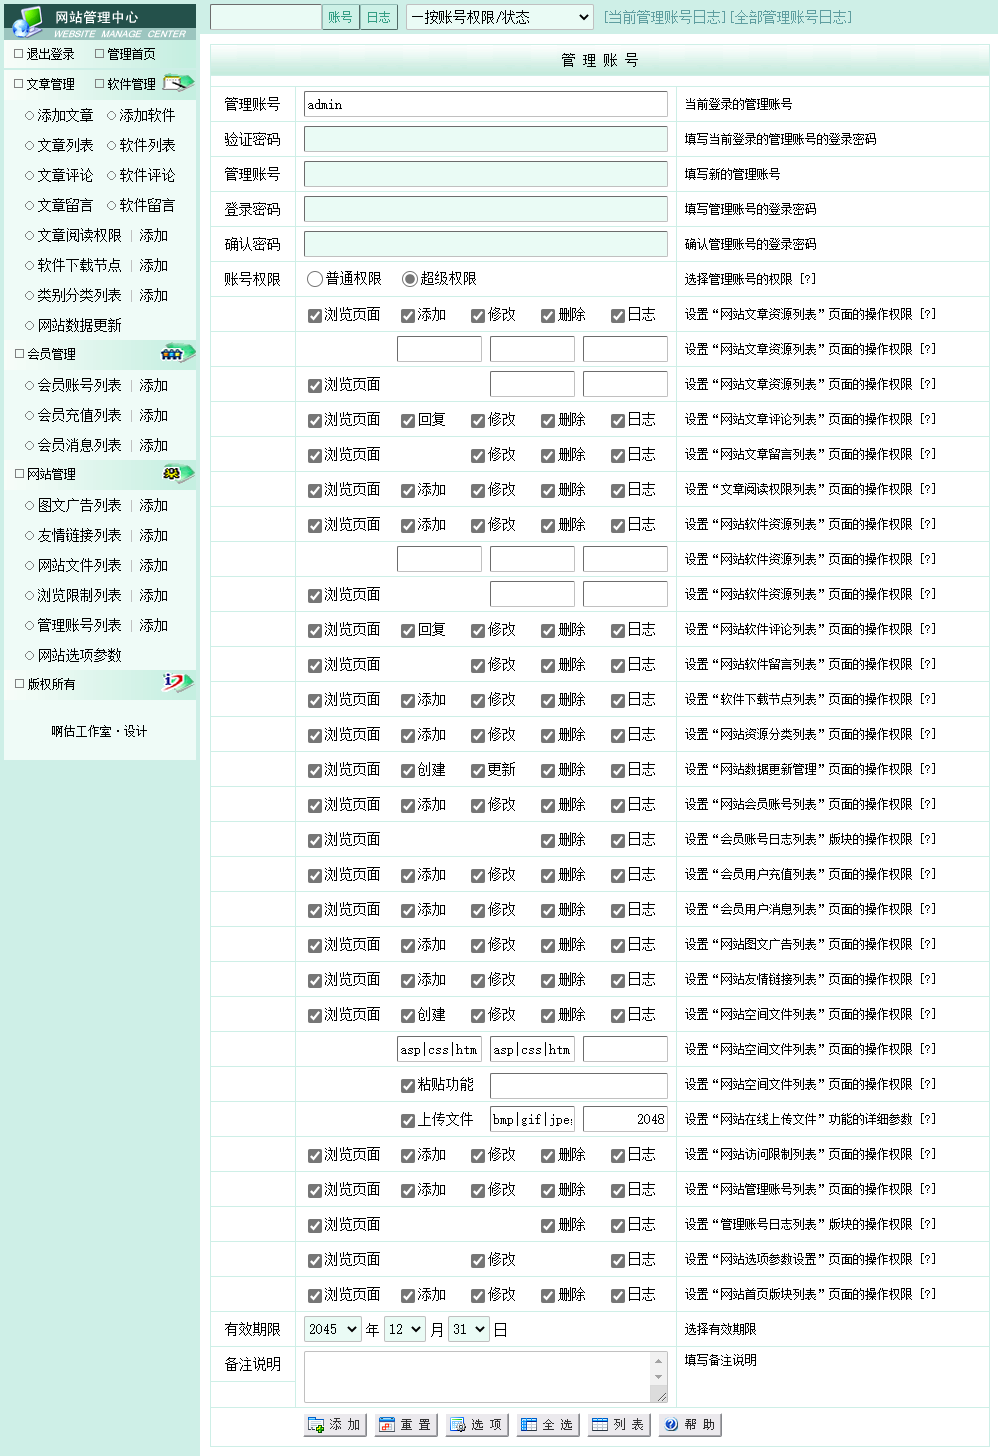This screenshot has width=998, height=1456.
Task: Click the [?] help next to 选择管理账号的权限
Action: [808, 279]
